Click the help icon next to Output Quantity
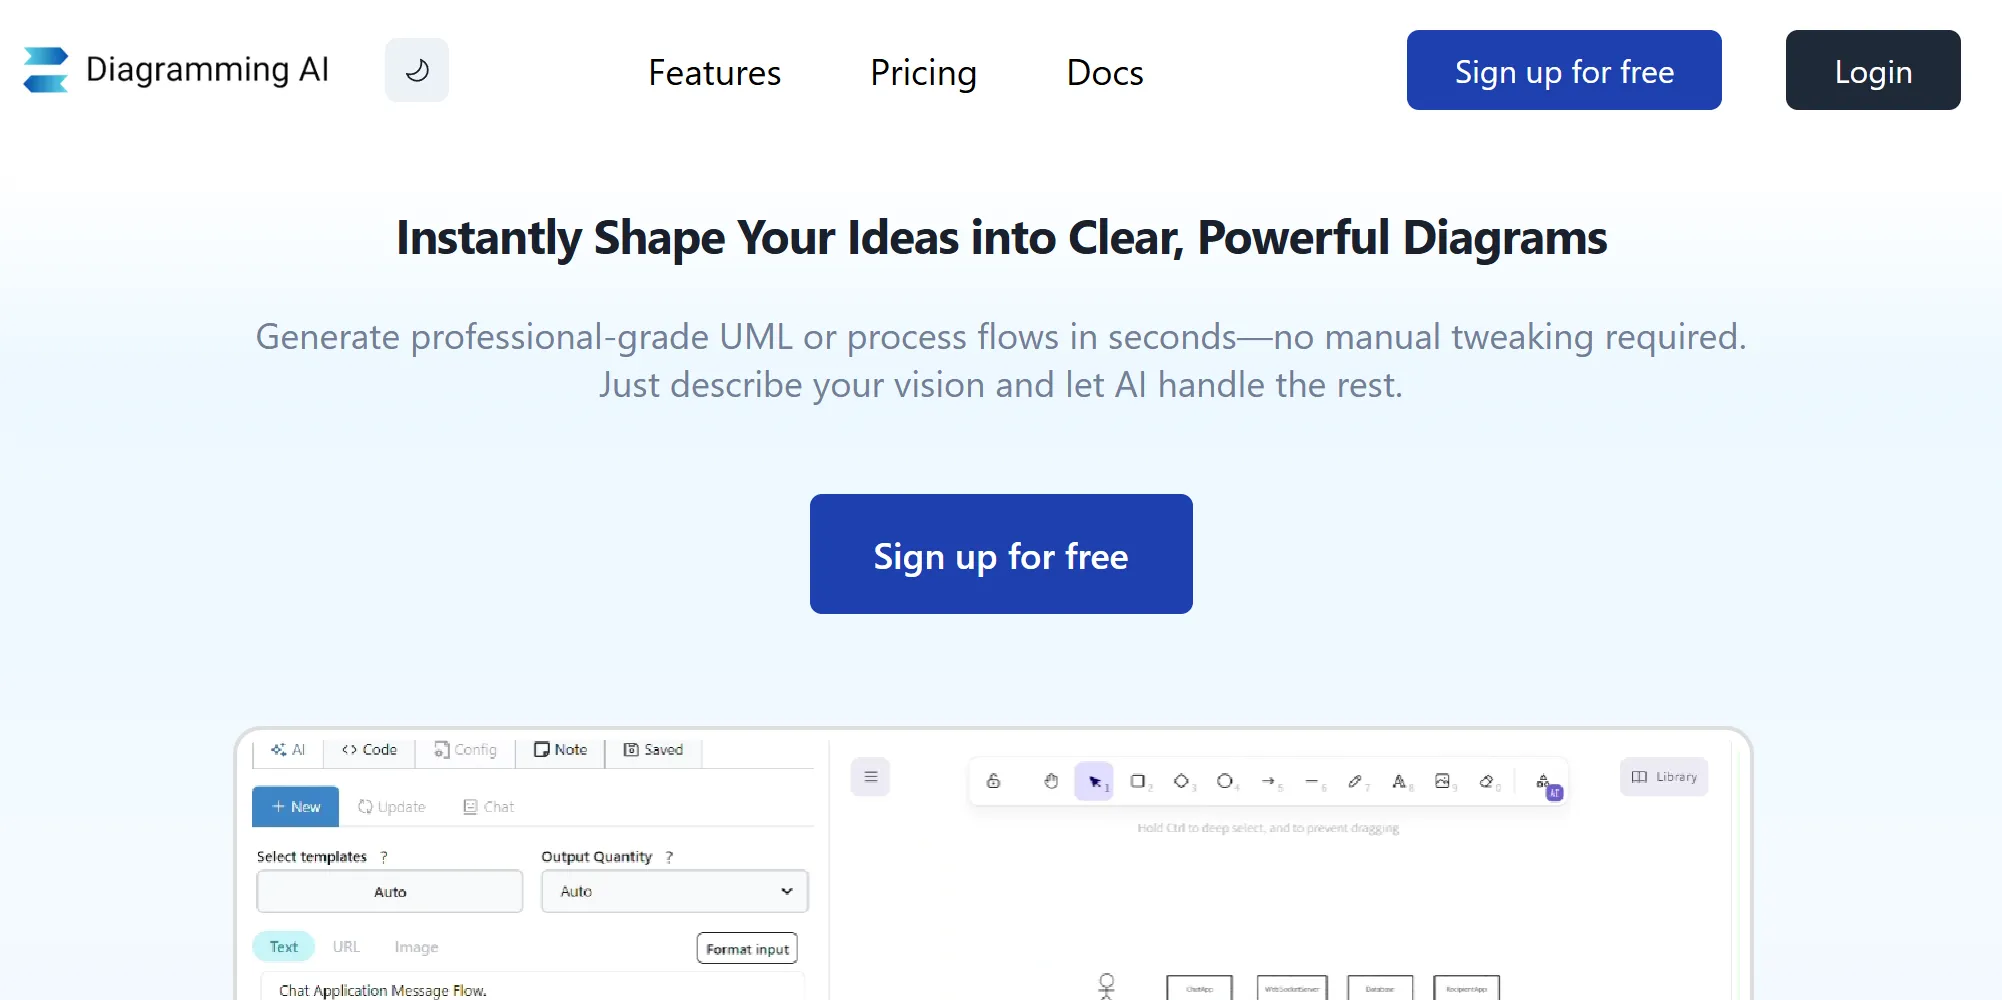 click(x=669, y=857)
